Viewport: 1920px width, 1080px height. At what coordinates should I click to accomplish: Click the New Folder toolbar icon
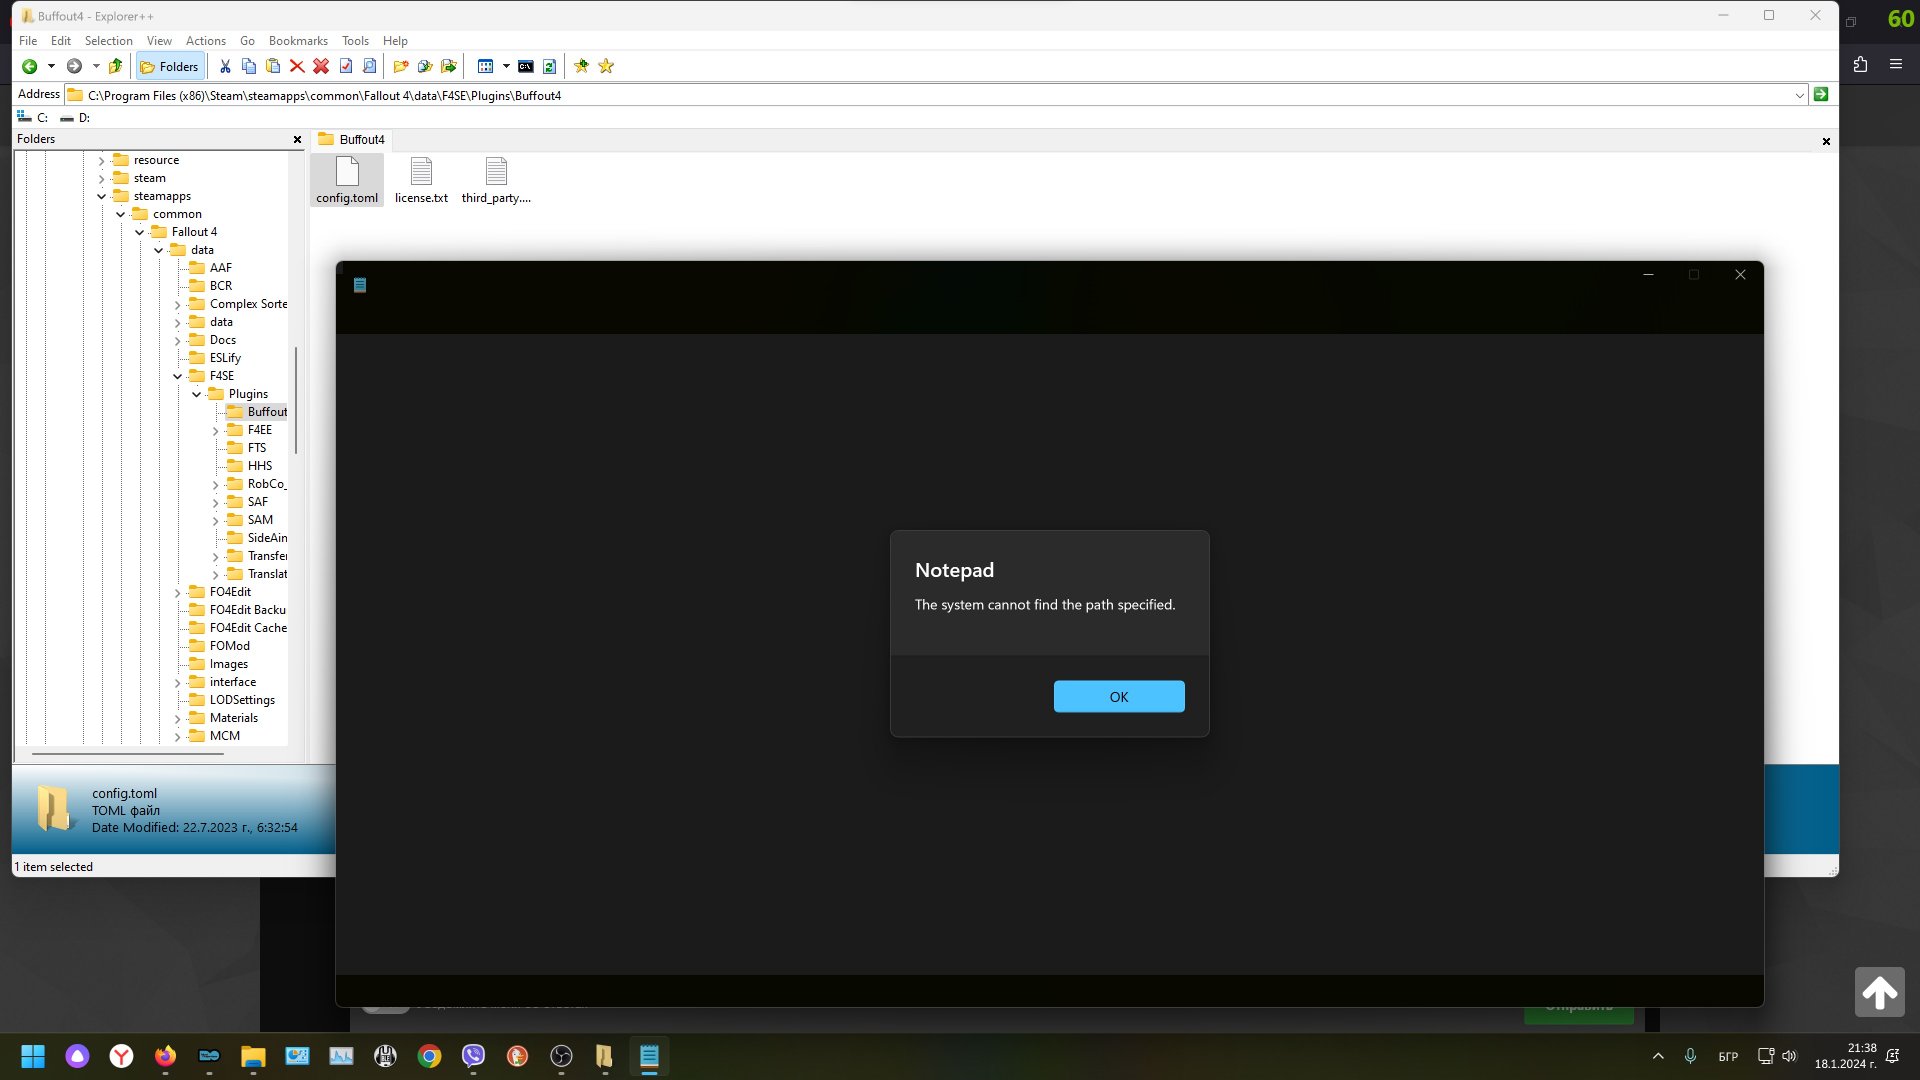pos(401,66)
